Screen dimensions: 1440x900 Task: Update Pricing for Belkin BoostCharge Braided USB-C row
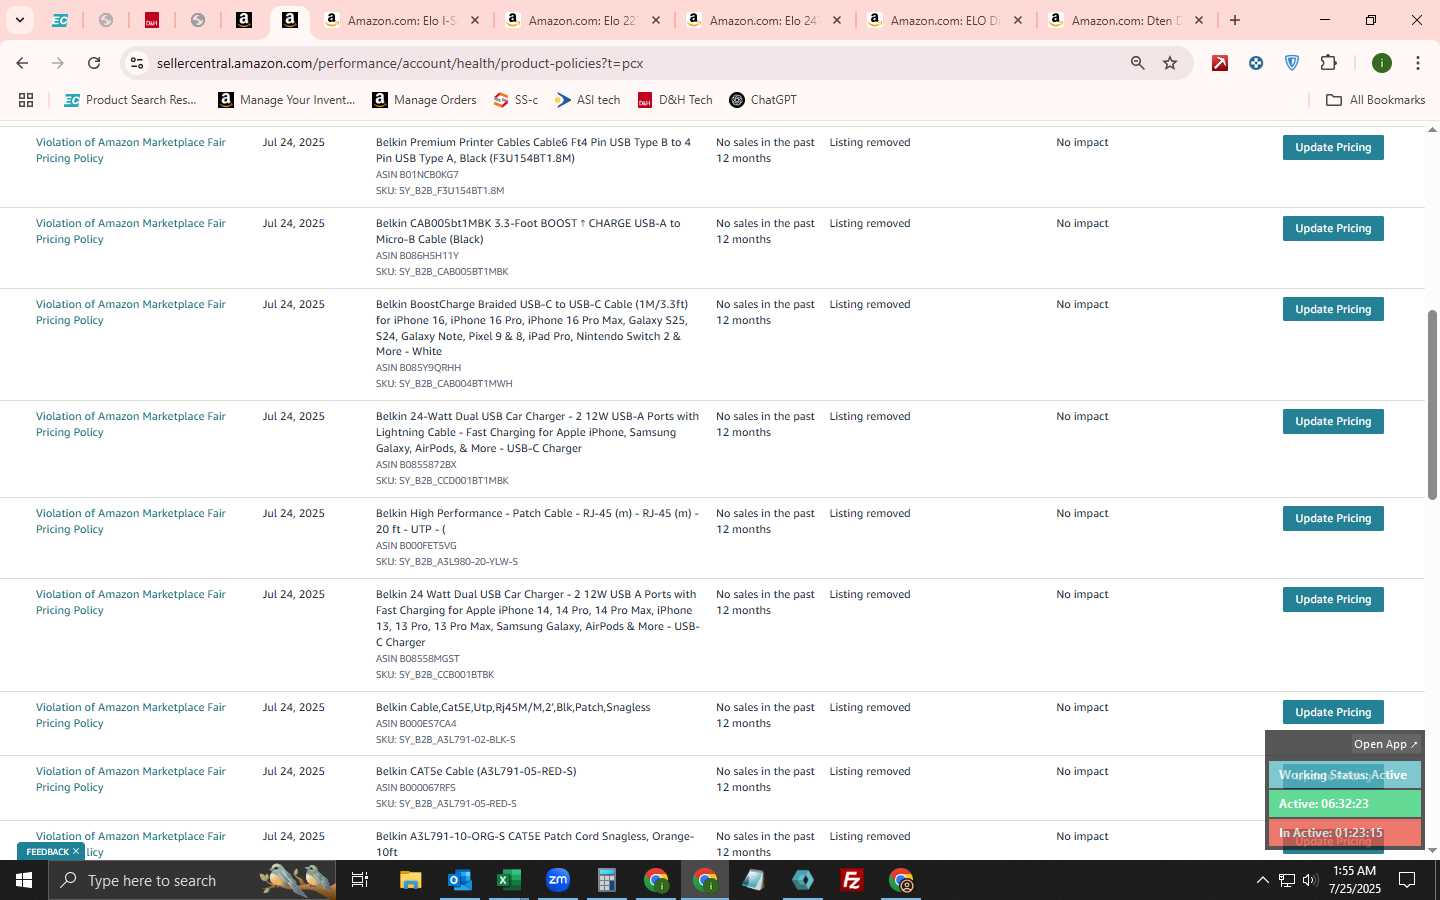click(1333, 309)
